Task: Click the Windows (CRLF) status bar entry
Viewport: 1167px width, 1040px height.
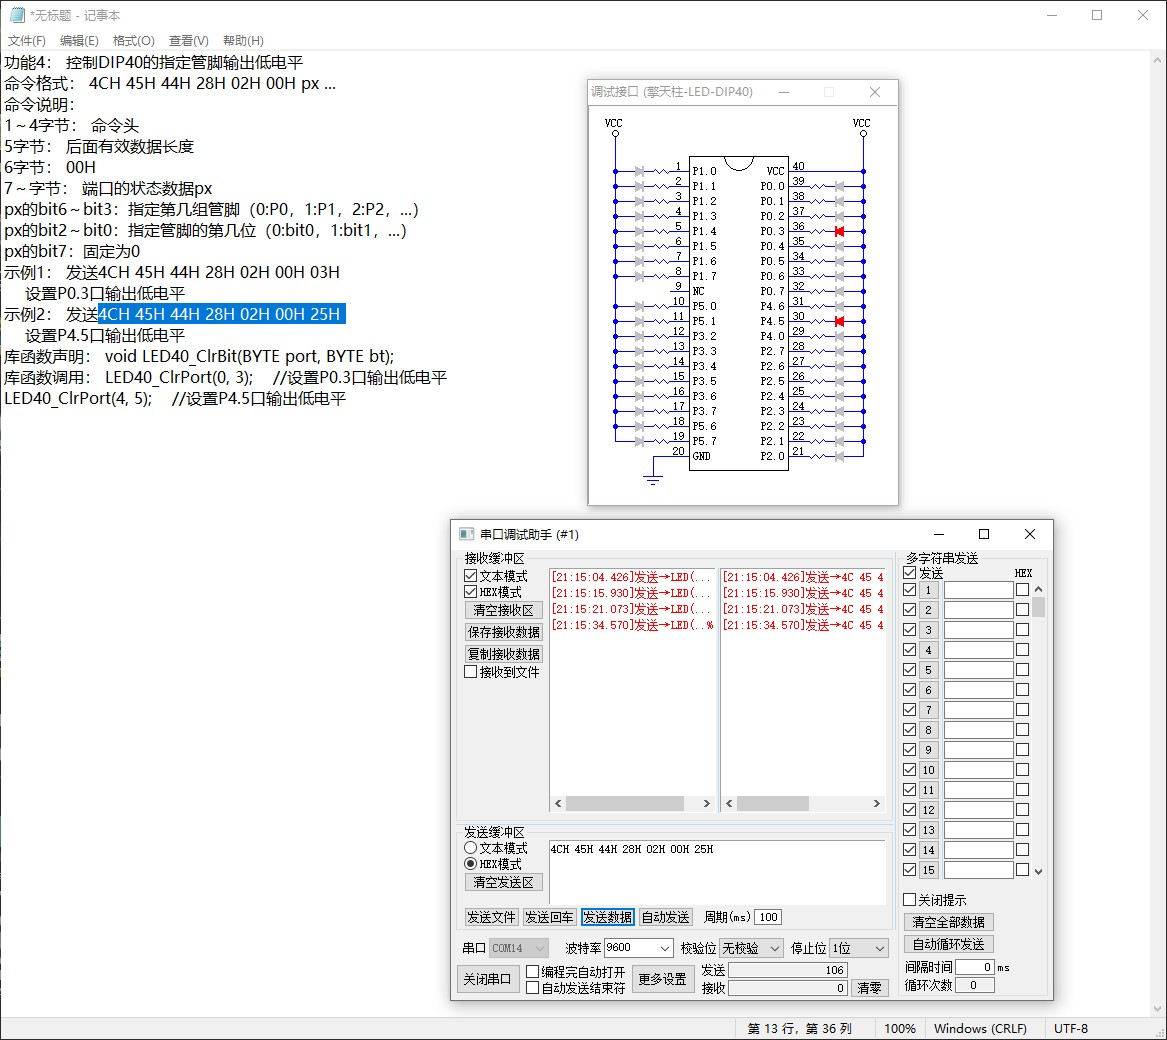Action: point(980,1028)
